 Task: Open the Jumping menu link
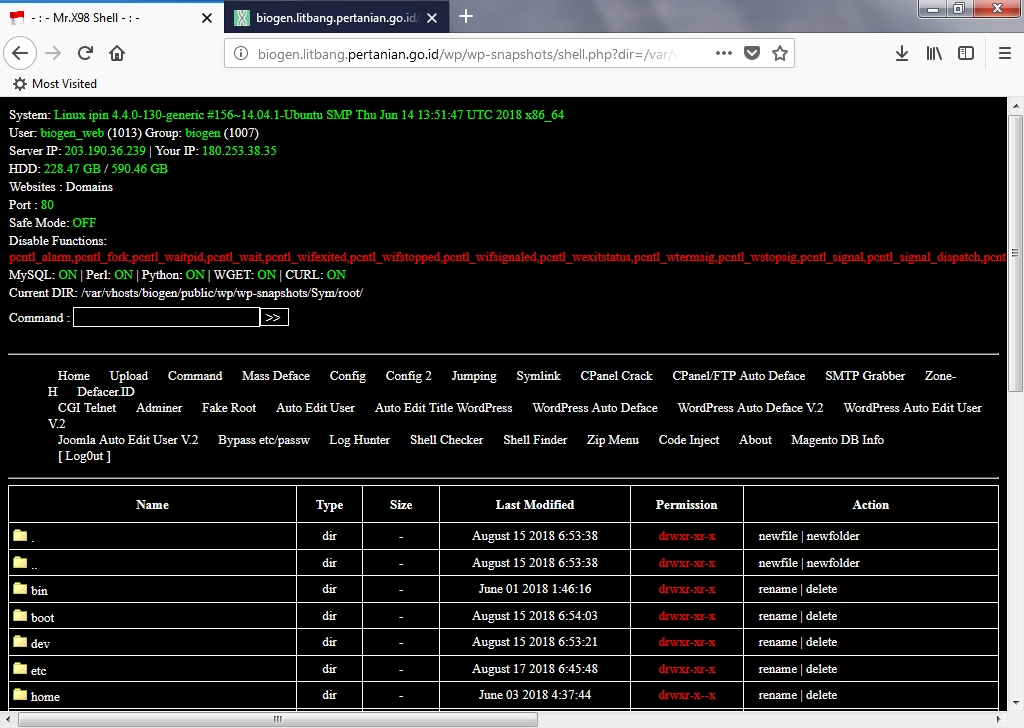[x=473, y=375]
